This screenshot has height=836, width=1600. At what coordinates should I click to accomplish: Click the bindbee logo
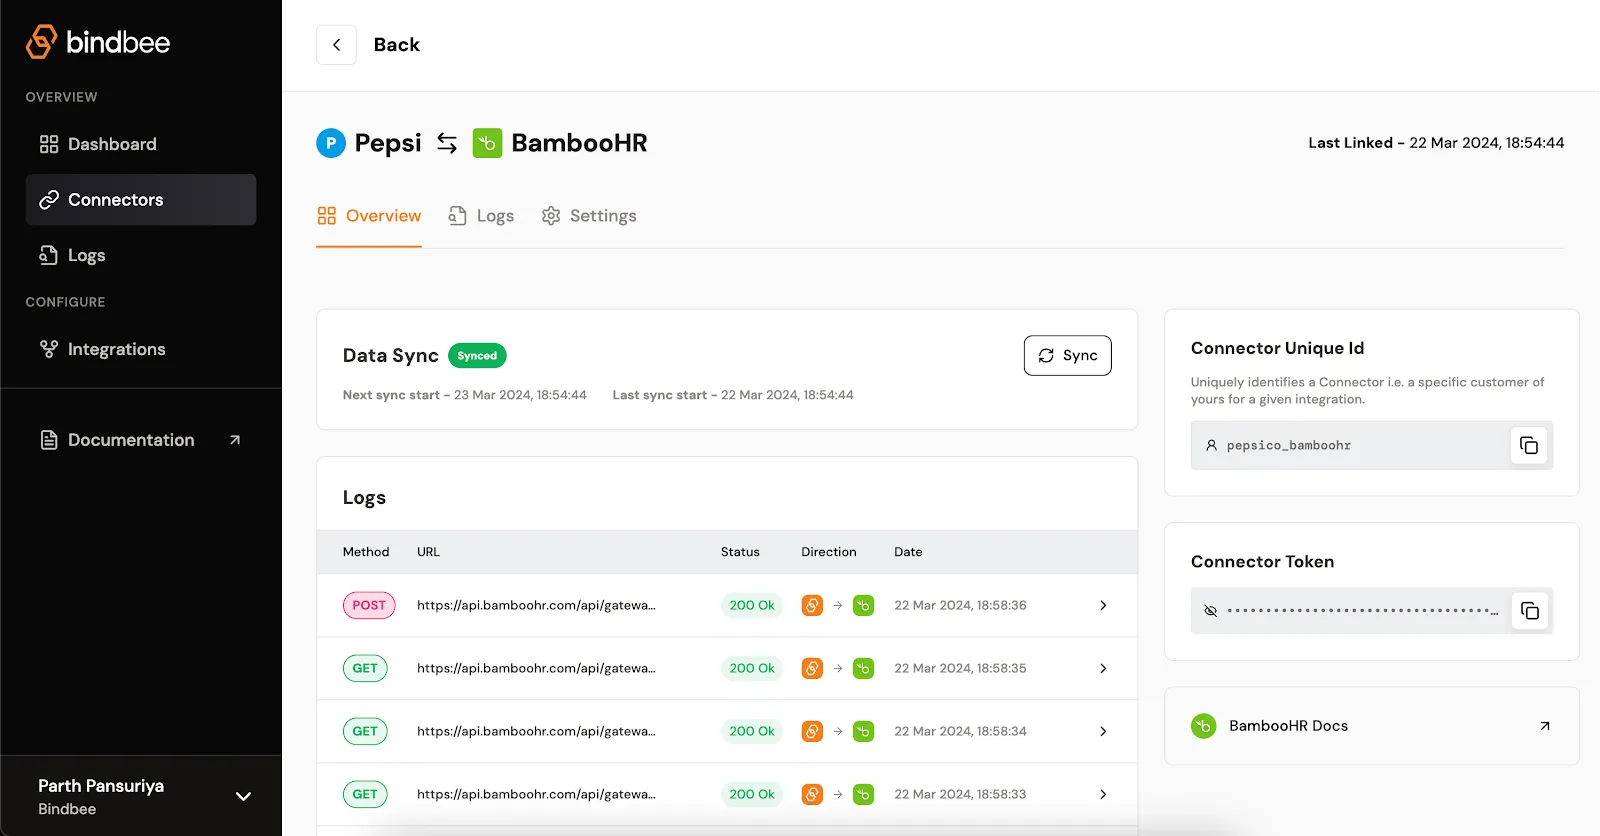pos(98,42)
